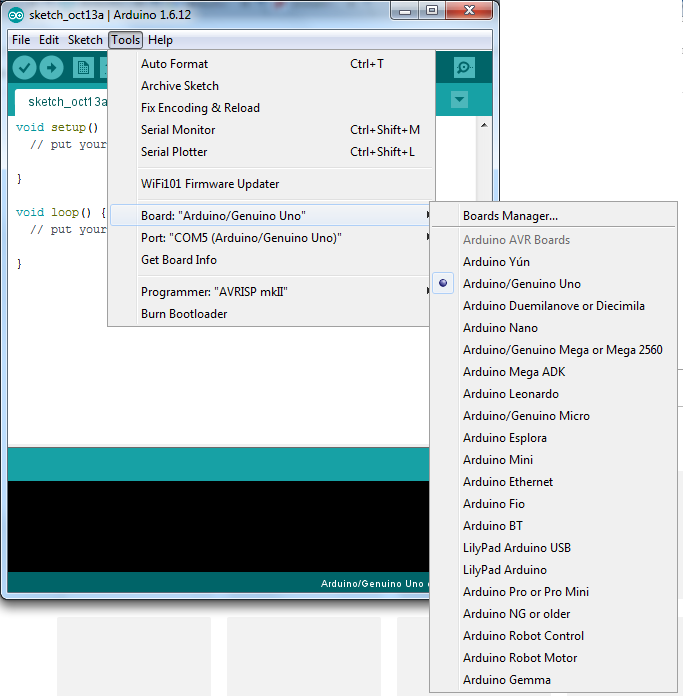
Task: Choose Arduino Leonardo board option
Action: tap(510, 394)
